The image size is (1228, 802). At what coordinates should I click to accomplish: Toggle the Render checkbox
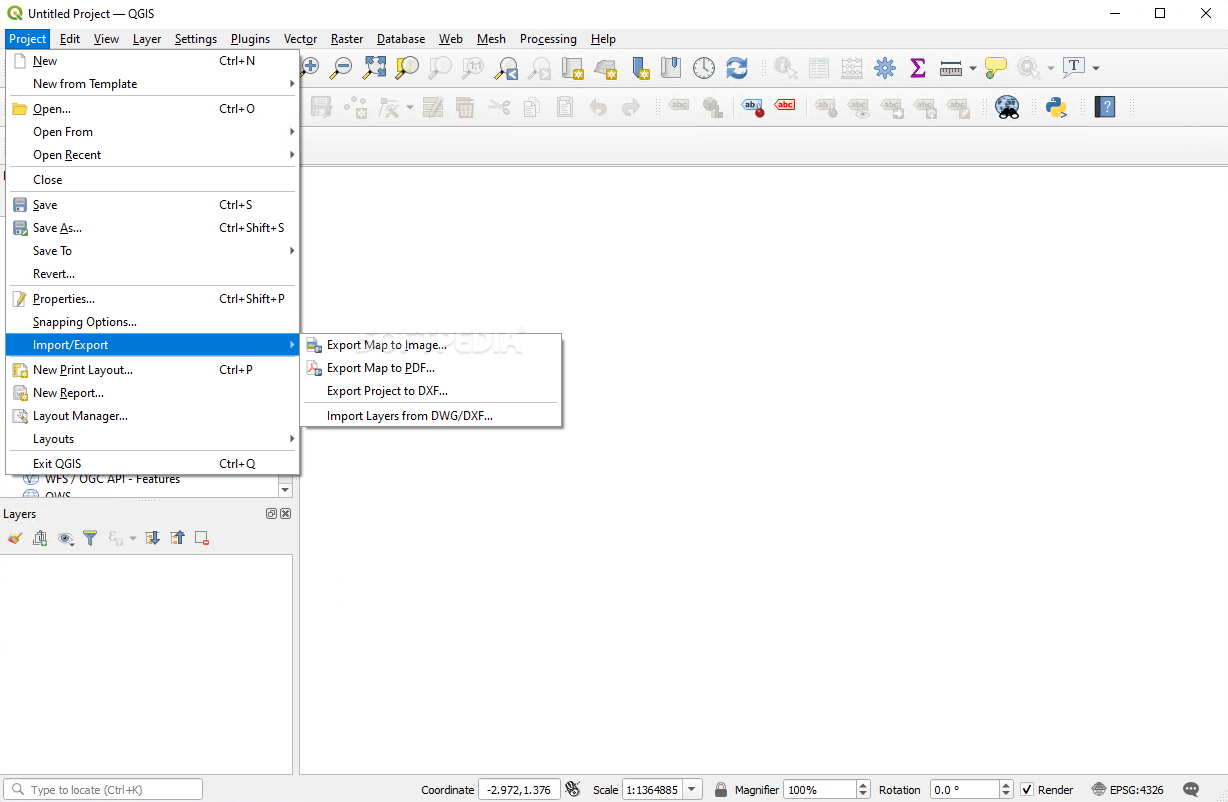click(x=1027, y=789)
